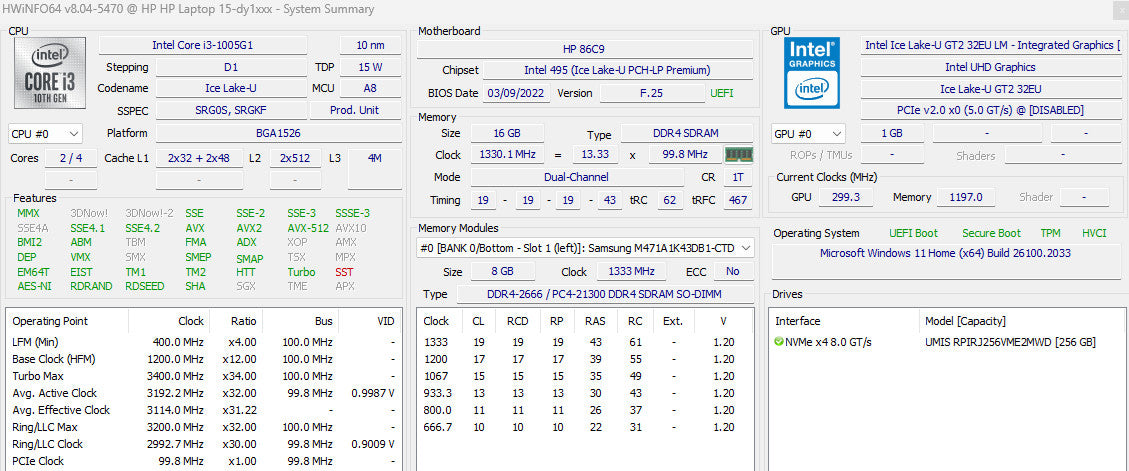Click the module 8 GB size field
This screenshot has width=1129, height=471.
pyautogui.click(x=503, y=272)
